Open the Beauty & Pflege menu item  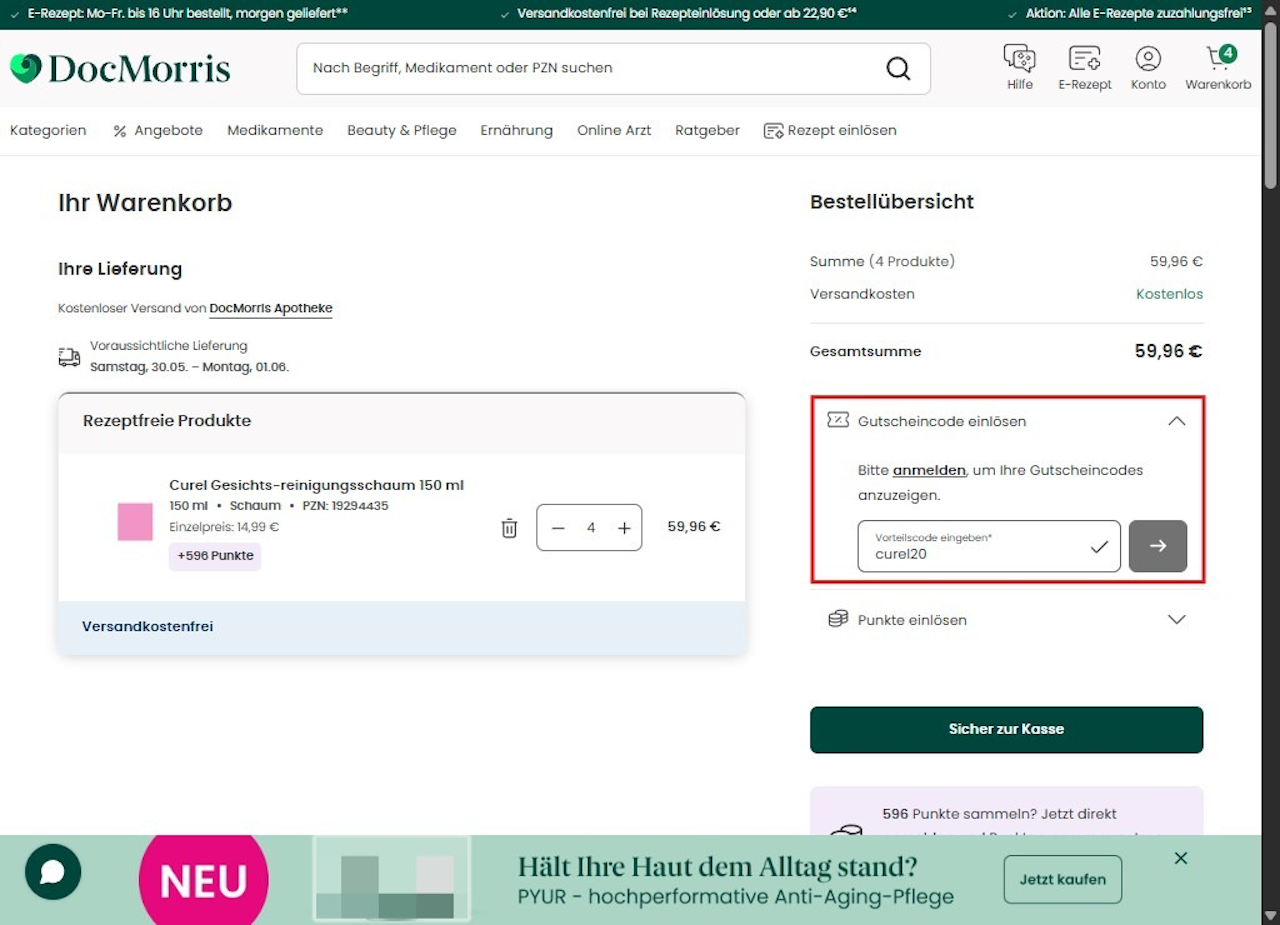pyautogui.click(x=402, y=130)
